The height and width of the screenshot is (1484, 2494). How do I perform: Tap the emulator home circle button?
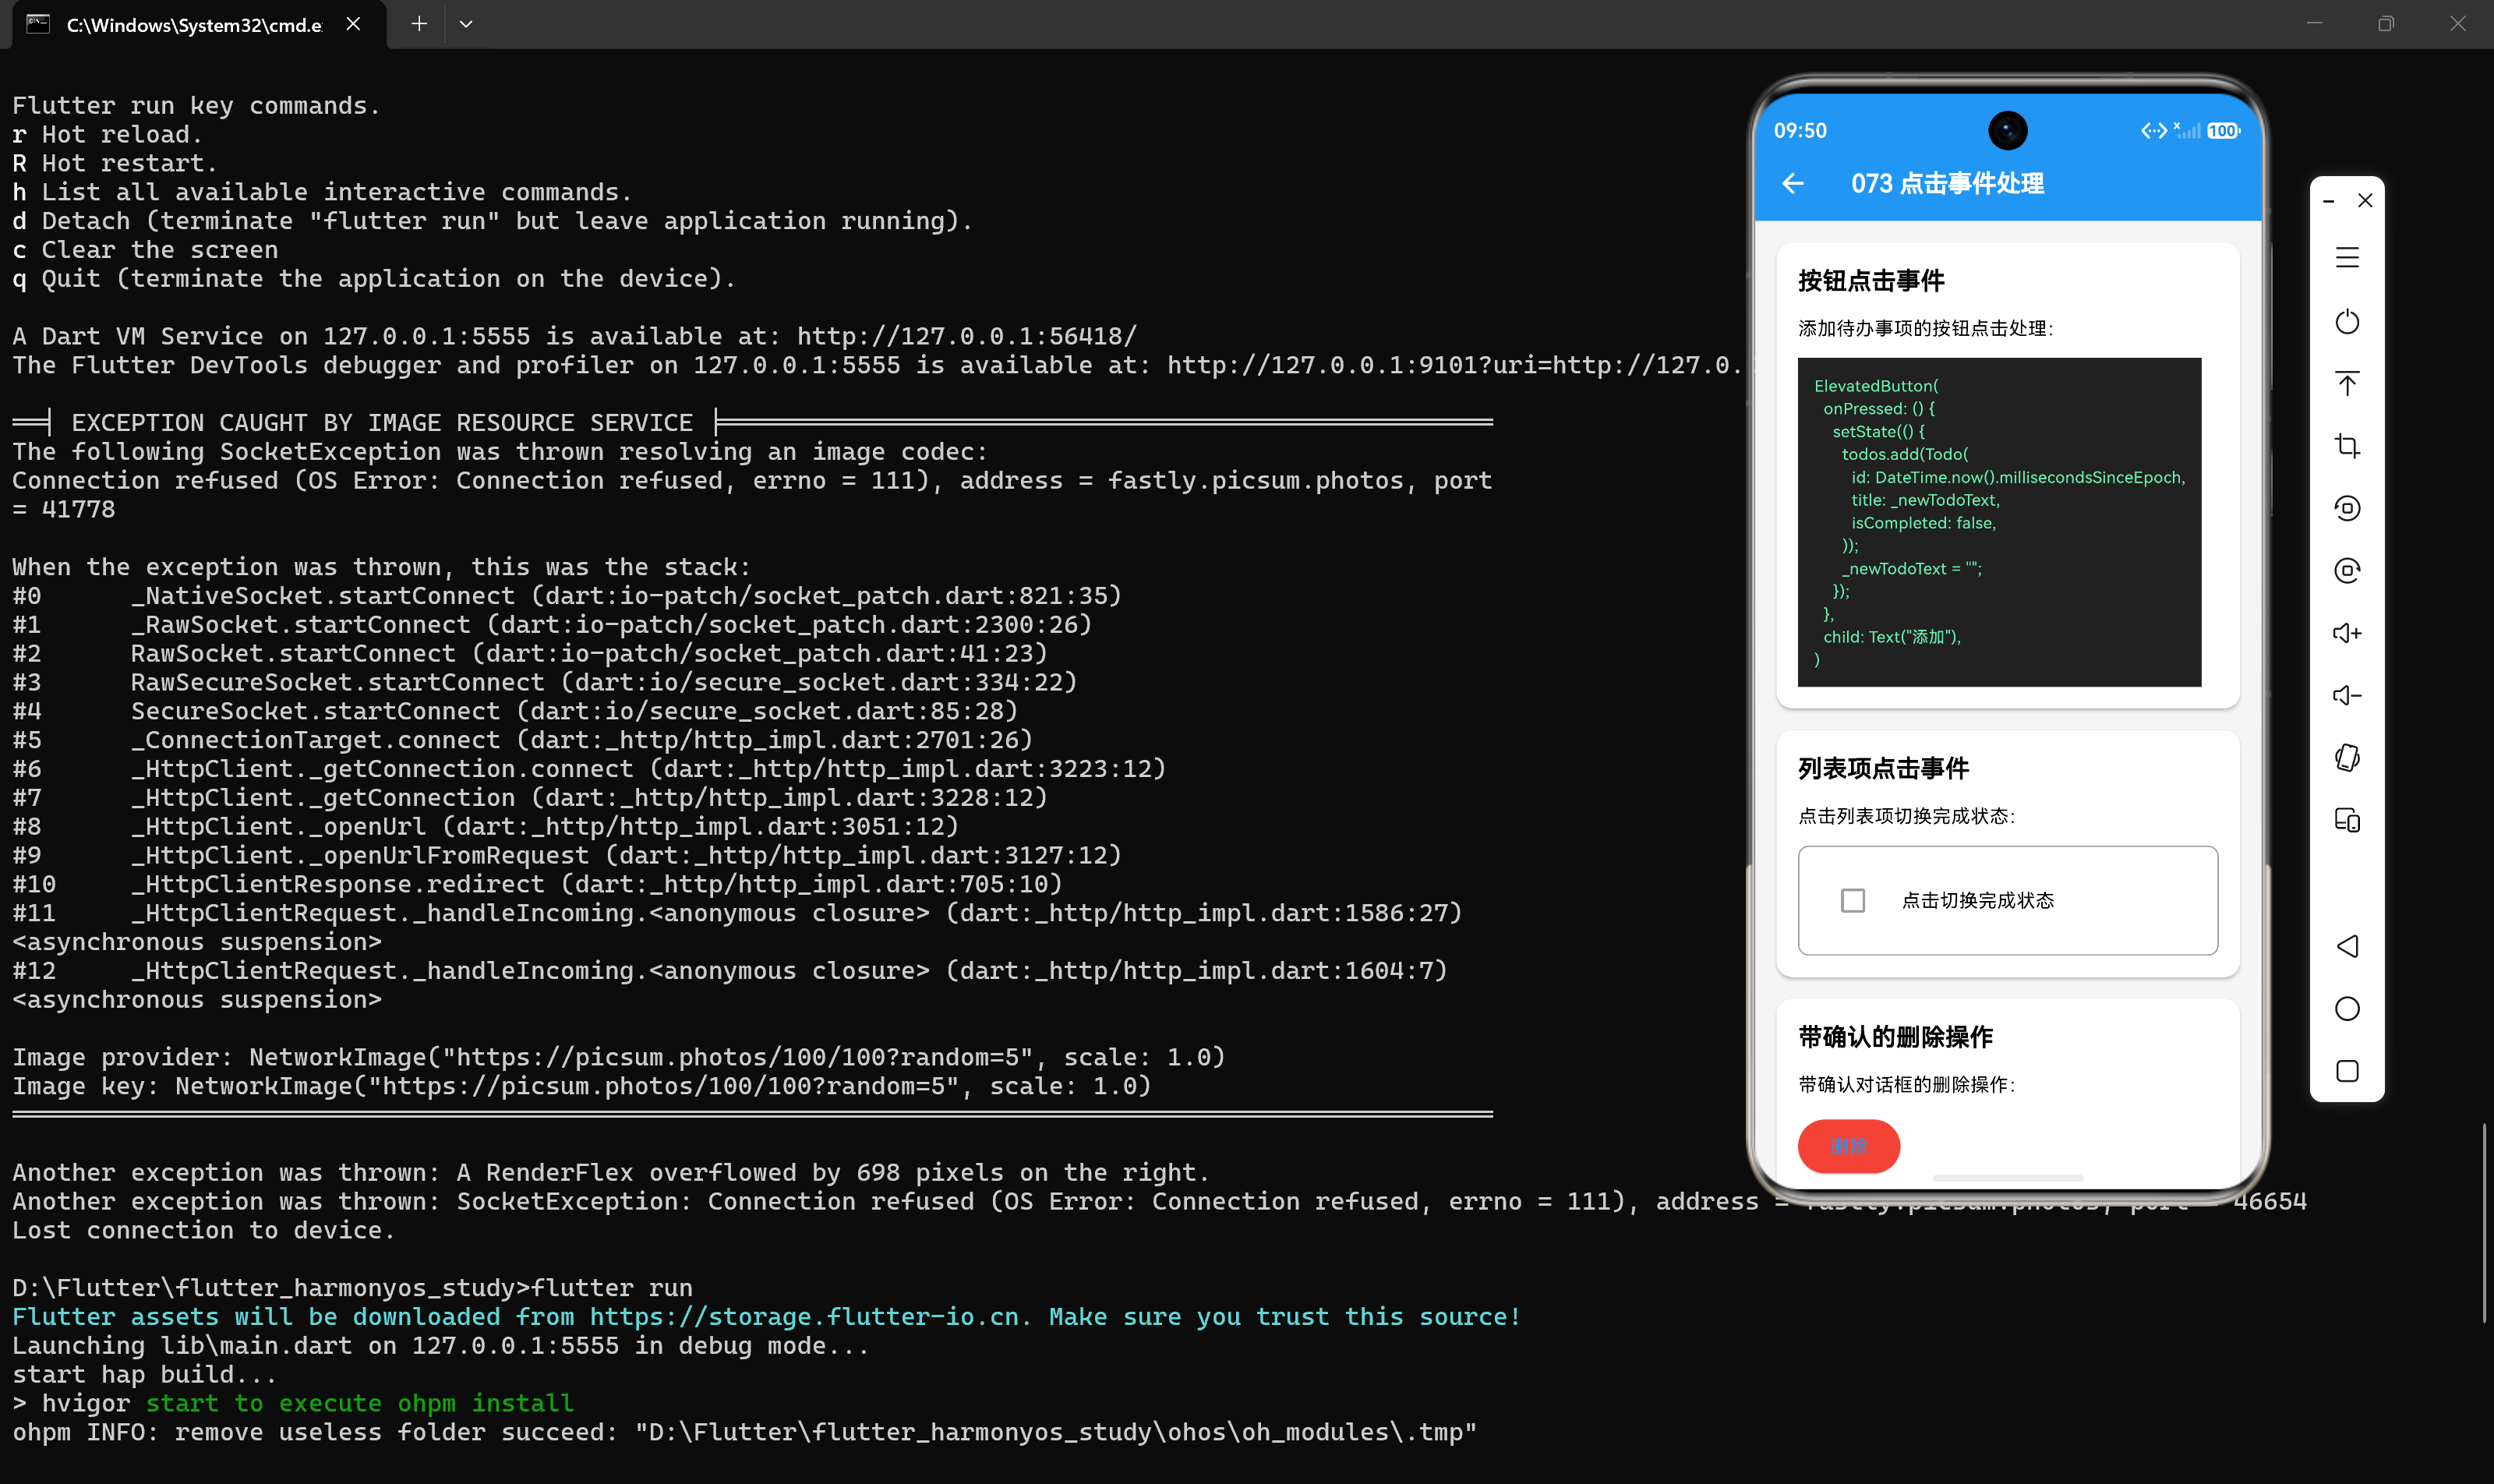coord(2347,1008)
